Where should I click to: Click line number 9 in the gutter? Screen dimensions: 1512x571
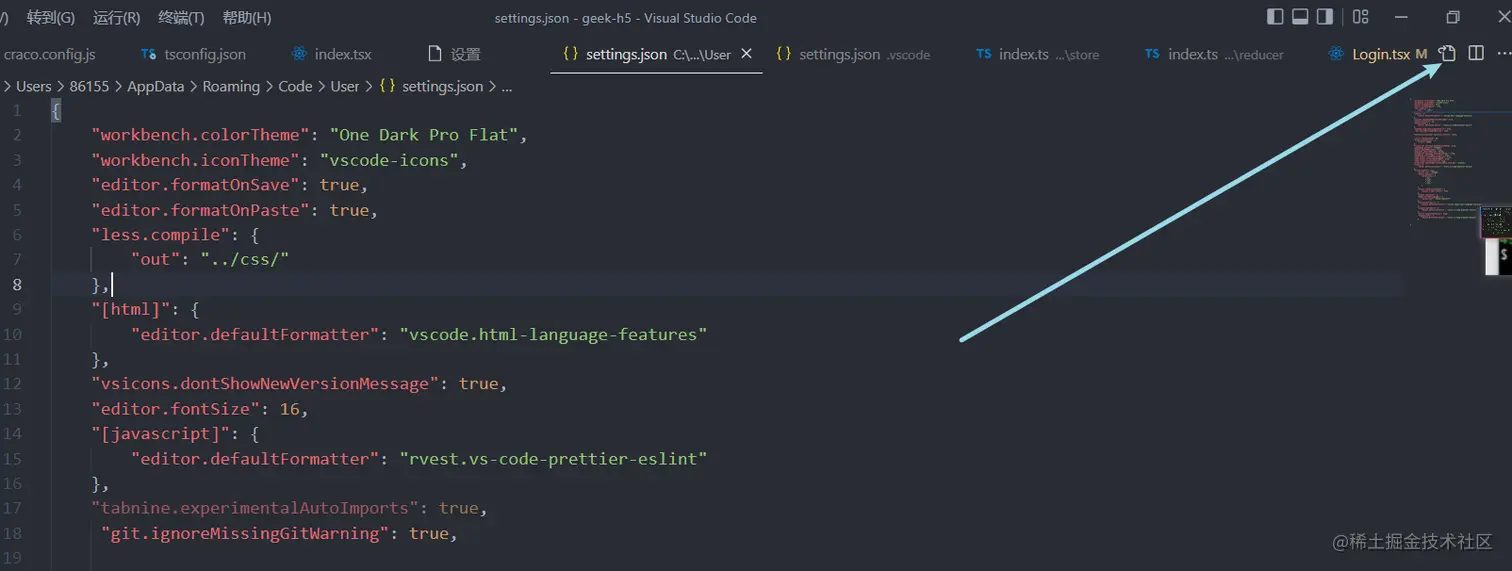[17, 309]
